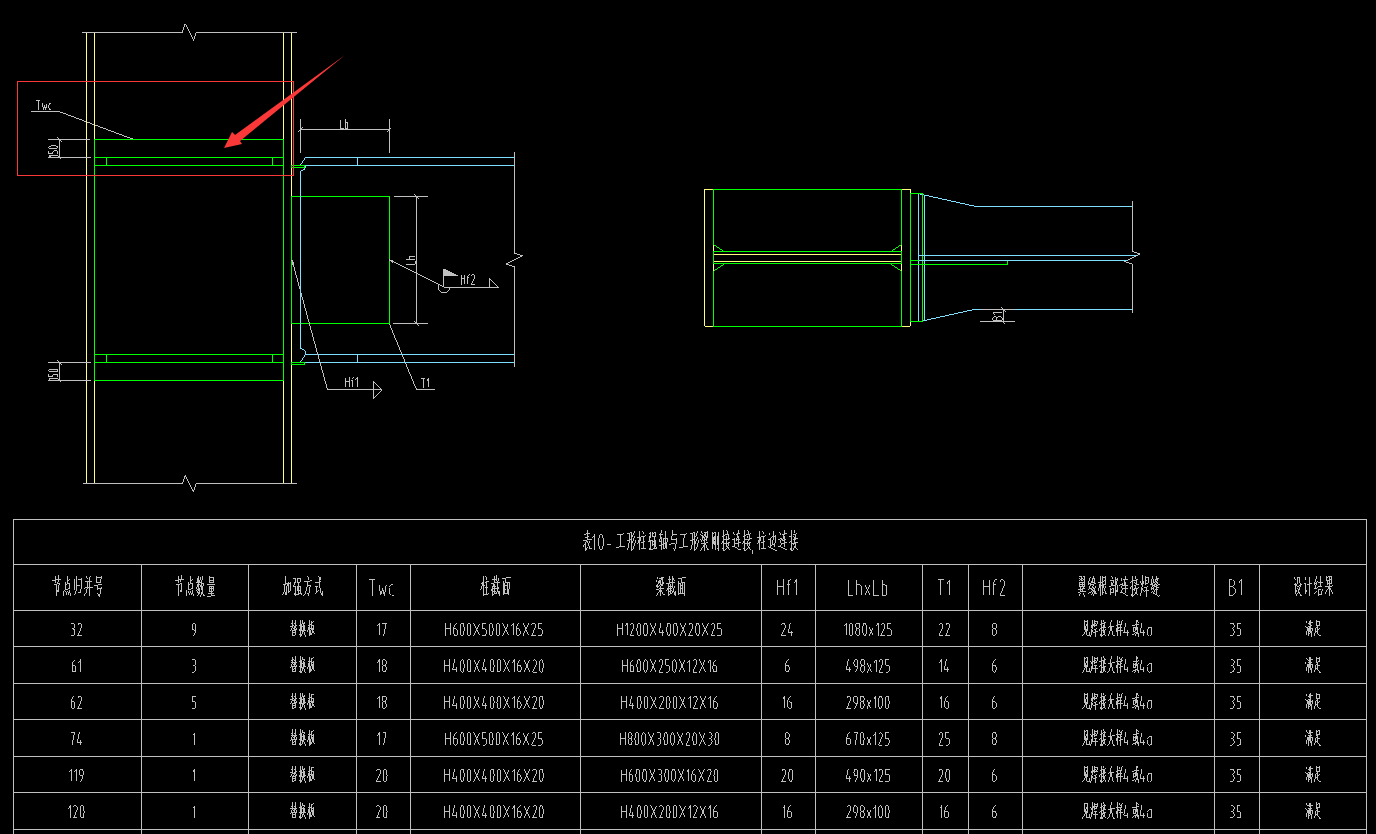Click H400X200X12X16 in row 120
1376x834 pixels.
pyautogui.click(x=669, y=812)
